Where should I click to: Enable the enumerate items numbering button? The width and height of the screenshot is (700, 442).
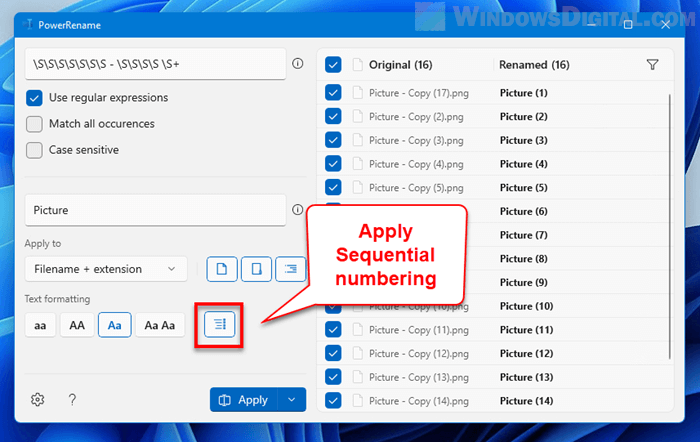219,325
